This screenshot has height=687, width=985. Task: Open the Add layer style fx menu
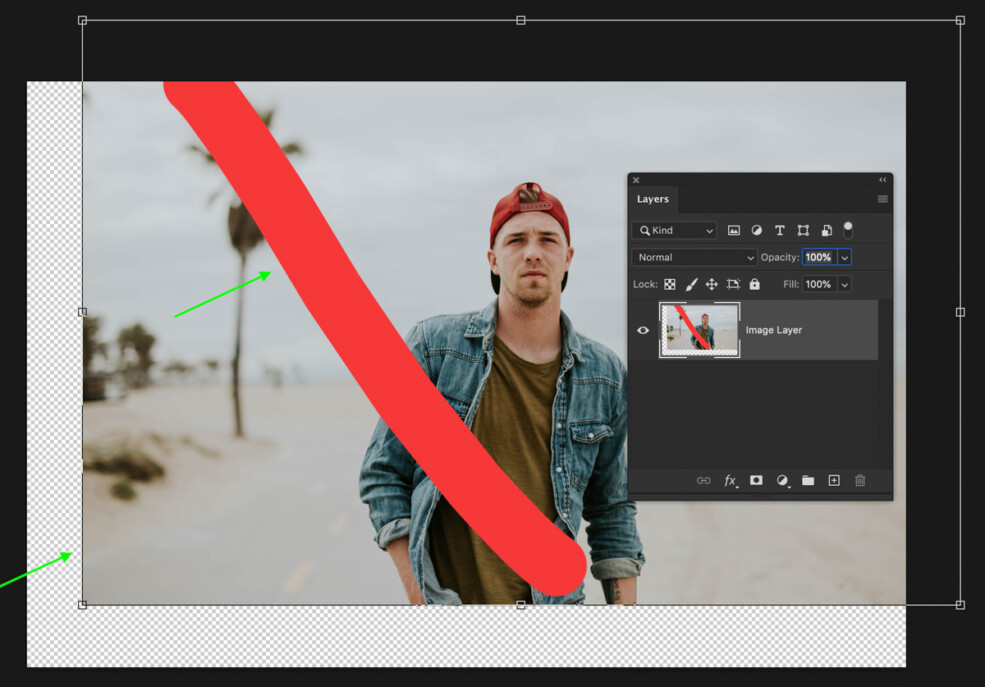click(731, 480)
